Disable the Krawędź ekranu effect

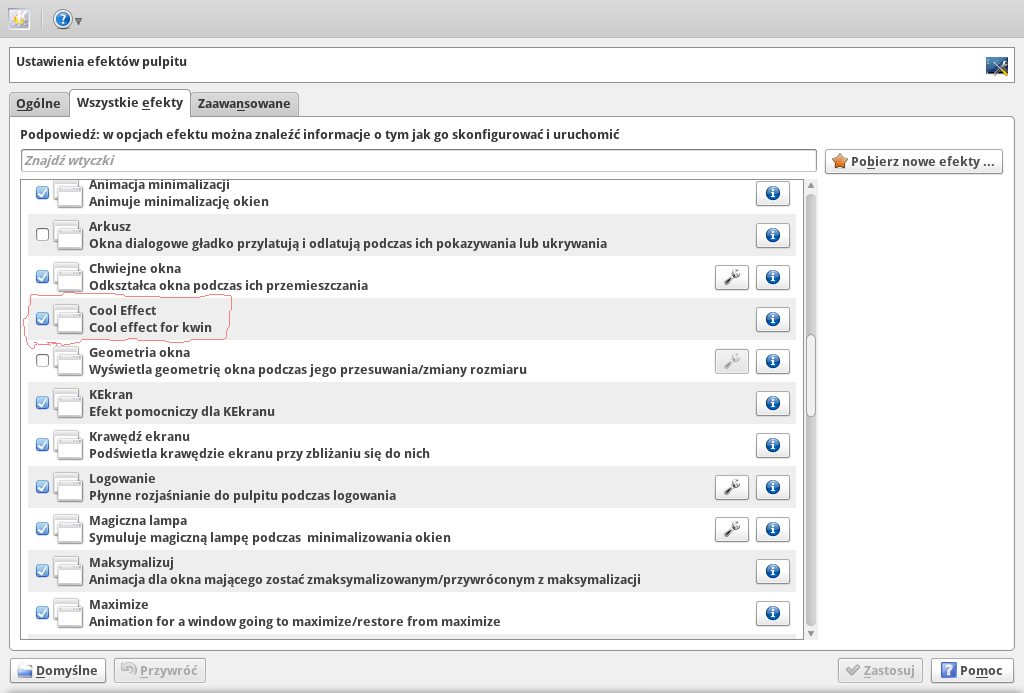coord(42,445)
